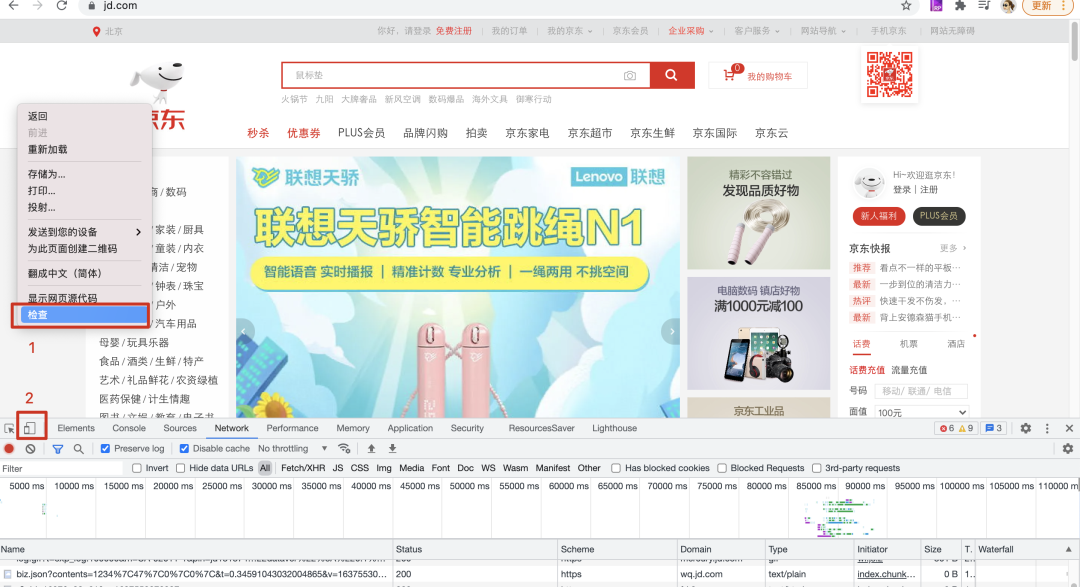1080x587 pixels.
Task: Toggle the device toolbar icon in DevTools
Action: 30,428
